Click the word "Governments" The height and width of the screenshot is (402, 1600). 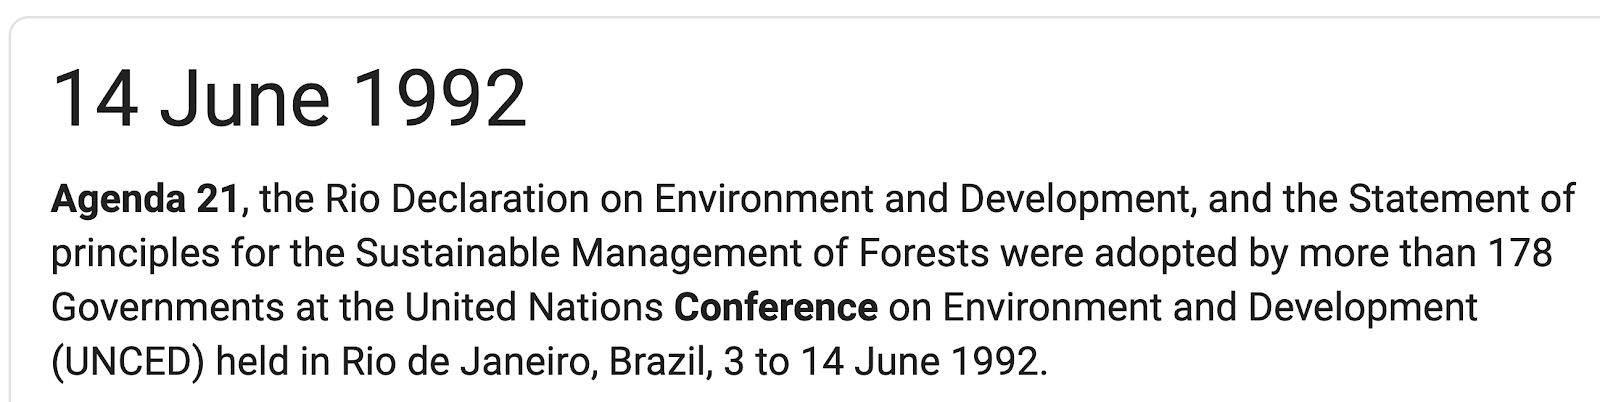pyautogui.click(x=167, y=307)
